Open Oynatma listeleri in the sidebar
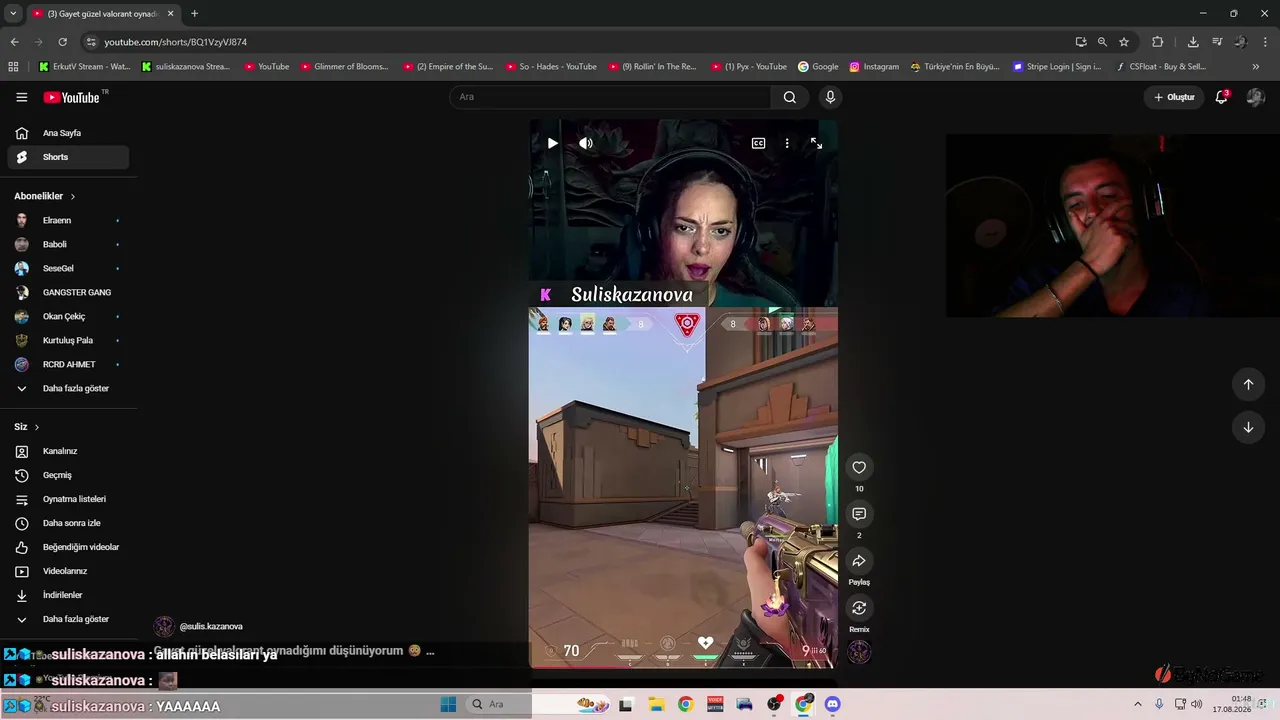This screenshot has width=1280, height=720. pos(68,499)
